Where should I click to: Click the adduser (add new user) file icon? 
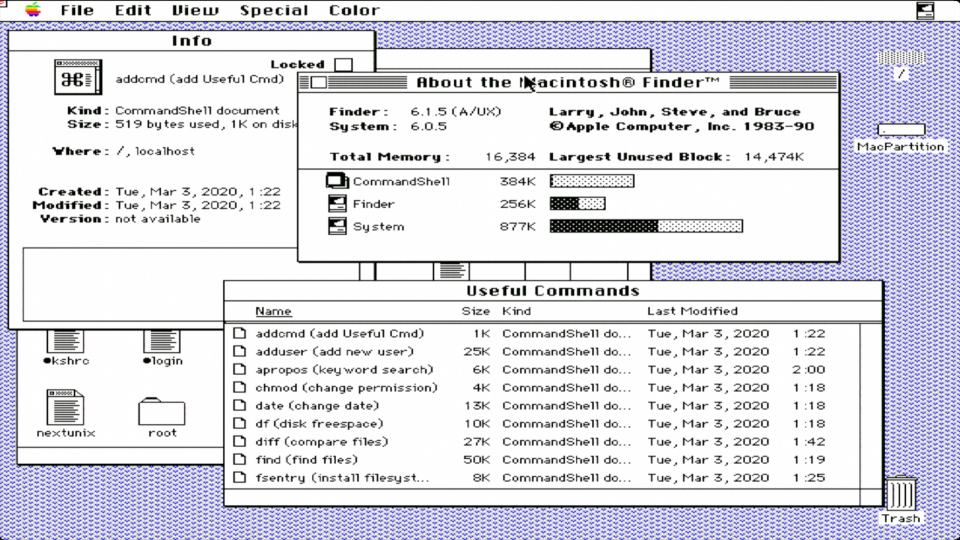(239, 351)
